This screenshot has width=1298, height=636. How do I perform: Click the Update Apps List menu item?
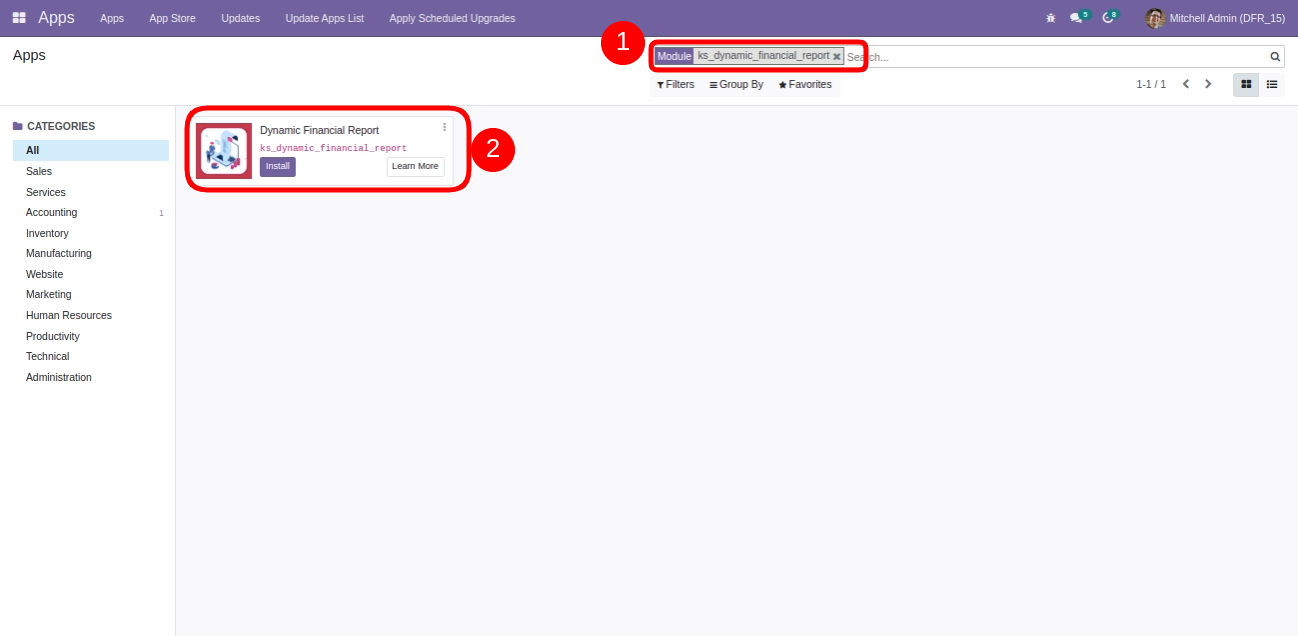324,18
